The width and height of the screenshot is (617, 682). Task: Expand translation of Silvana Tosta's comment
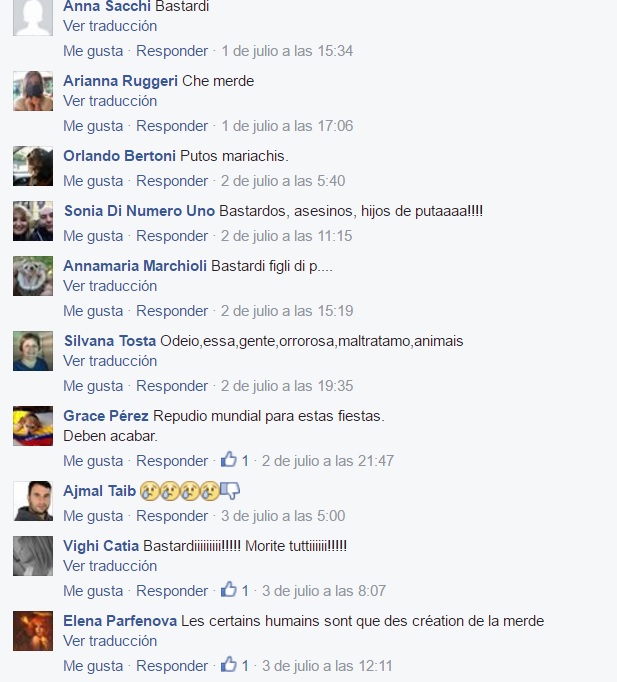110,361
